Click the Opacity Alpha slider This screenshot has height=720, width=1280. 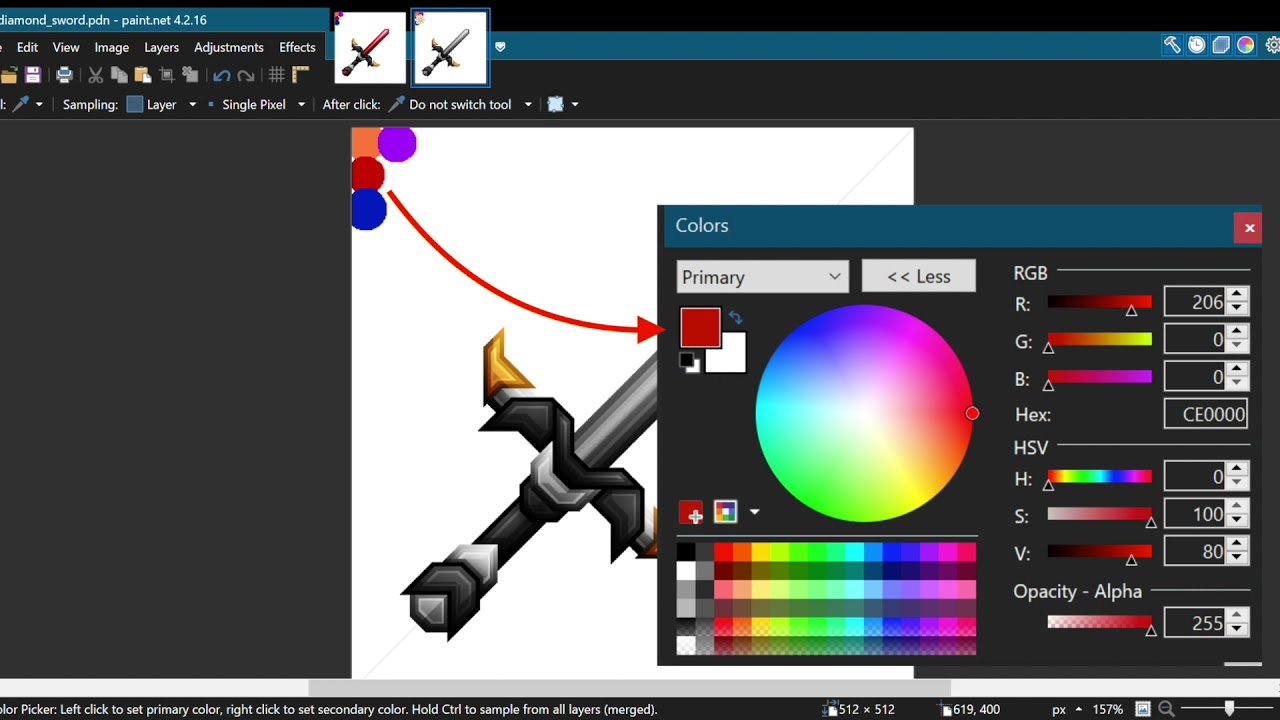pos(1099,623)
